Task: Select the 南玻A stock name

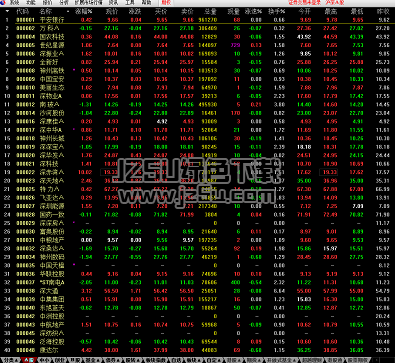Action: [49, 105]
